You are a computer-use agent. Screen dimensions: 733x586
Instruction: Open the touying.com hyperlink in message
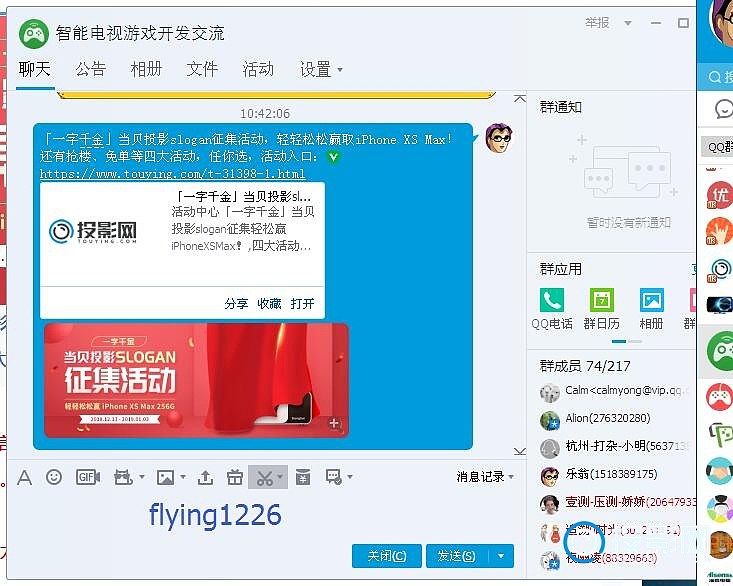(x=172, y=174)
